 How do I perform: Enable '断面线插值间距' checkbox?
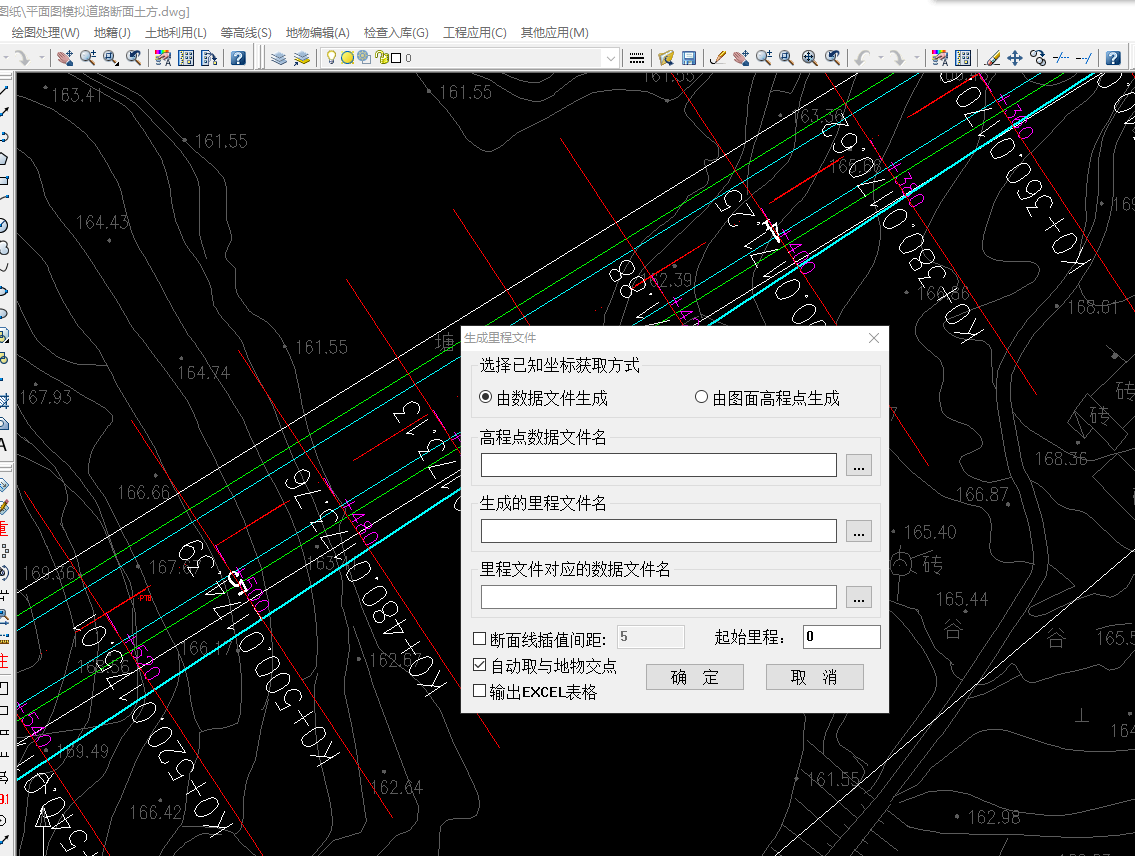[479, 639]
